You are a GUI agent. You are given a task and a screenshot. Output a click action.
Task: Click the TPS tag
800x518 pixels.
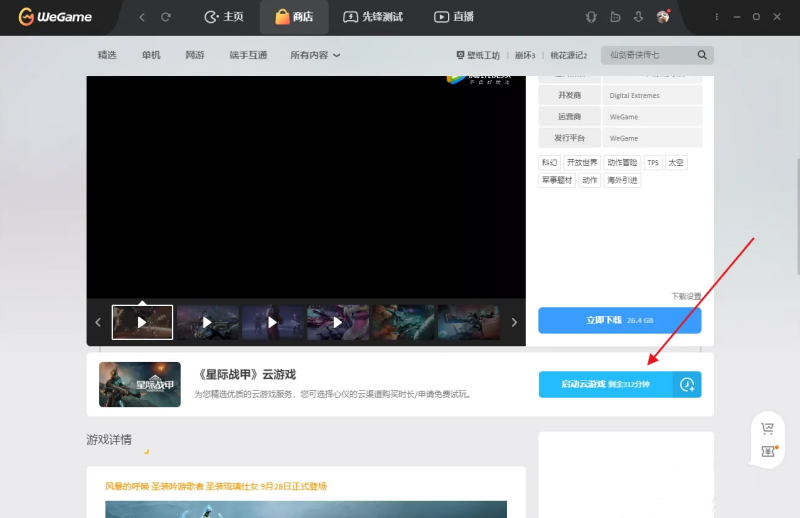pyautogui.click(x=653, y=162)
